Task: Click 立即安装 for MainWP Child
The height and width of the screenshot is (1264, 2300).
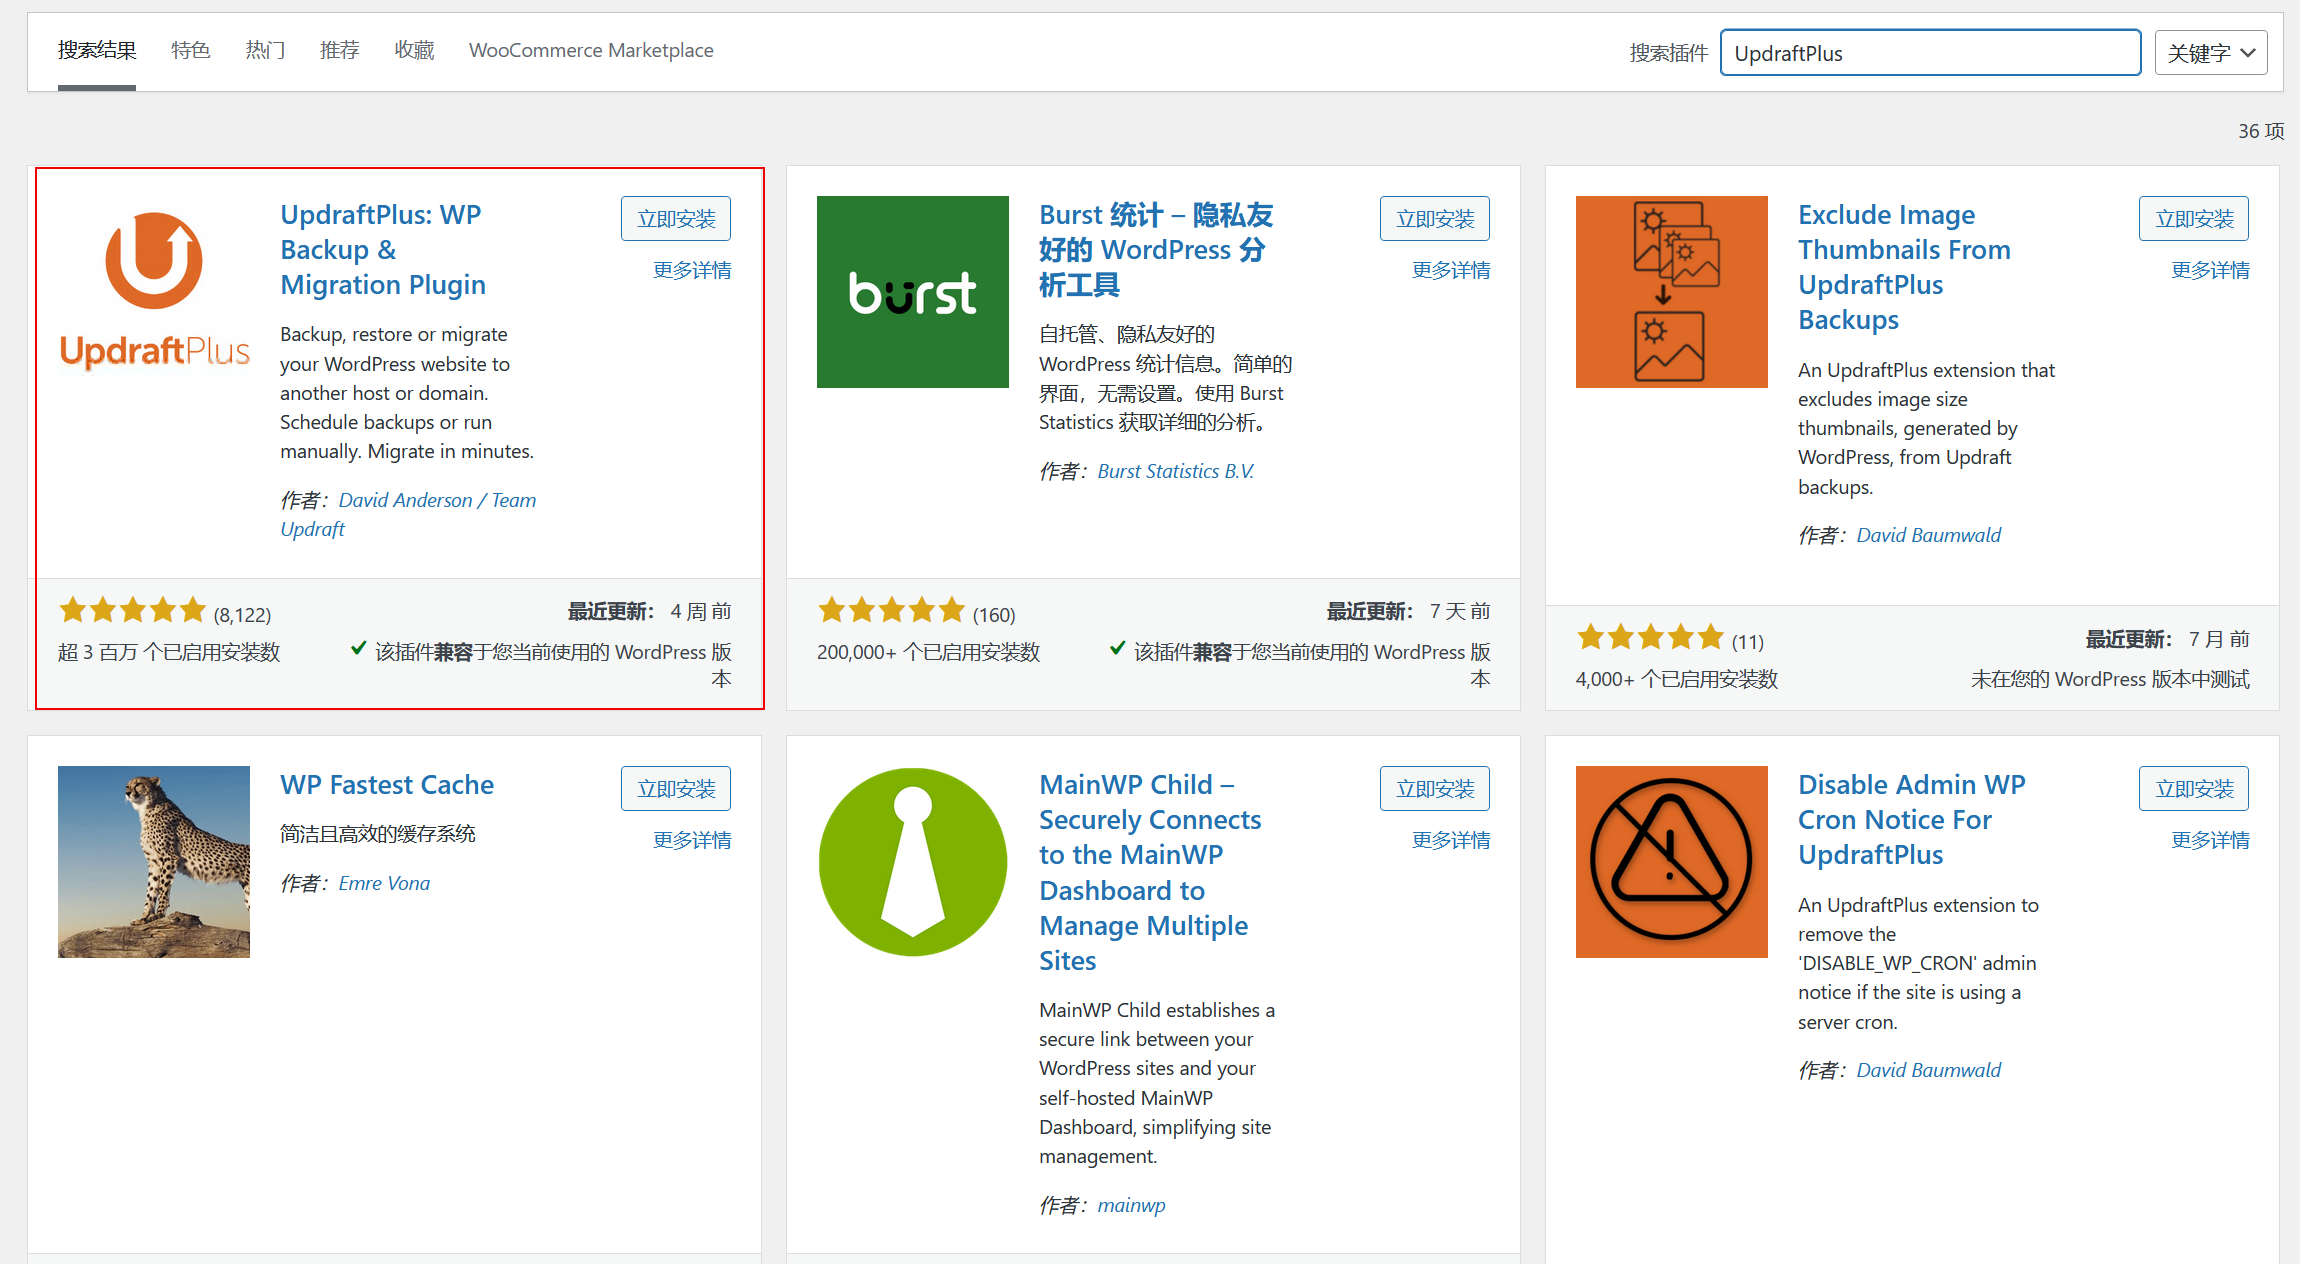Action: tap(1434, 789)
